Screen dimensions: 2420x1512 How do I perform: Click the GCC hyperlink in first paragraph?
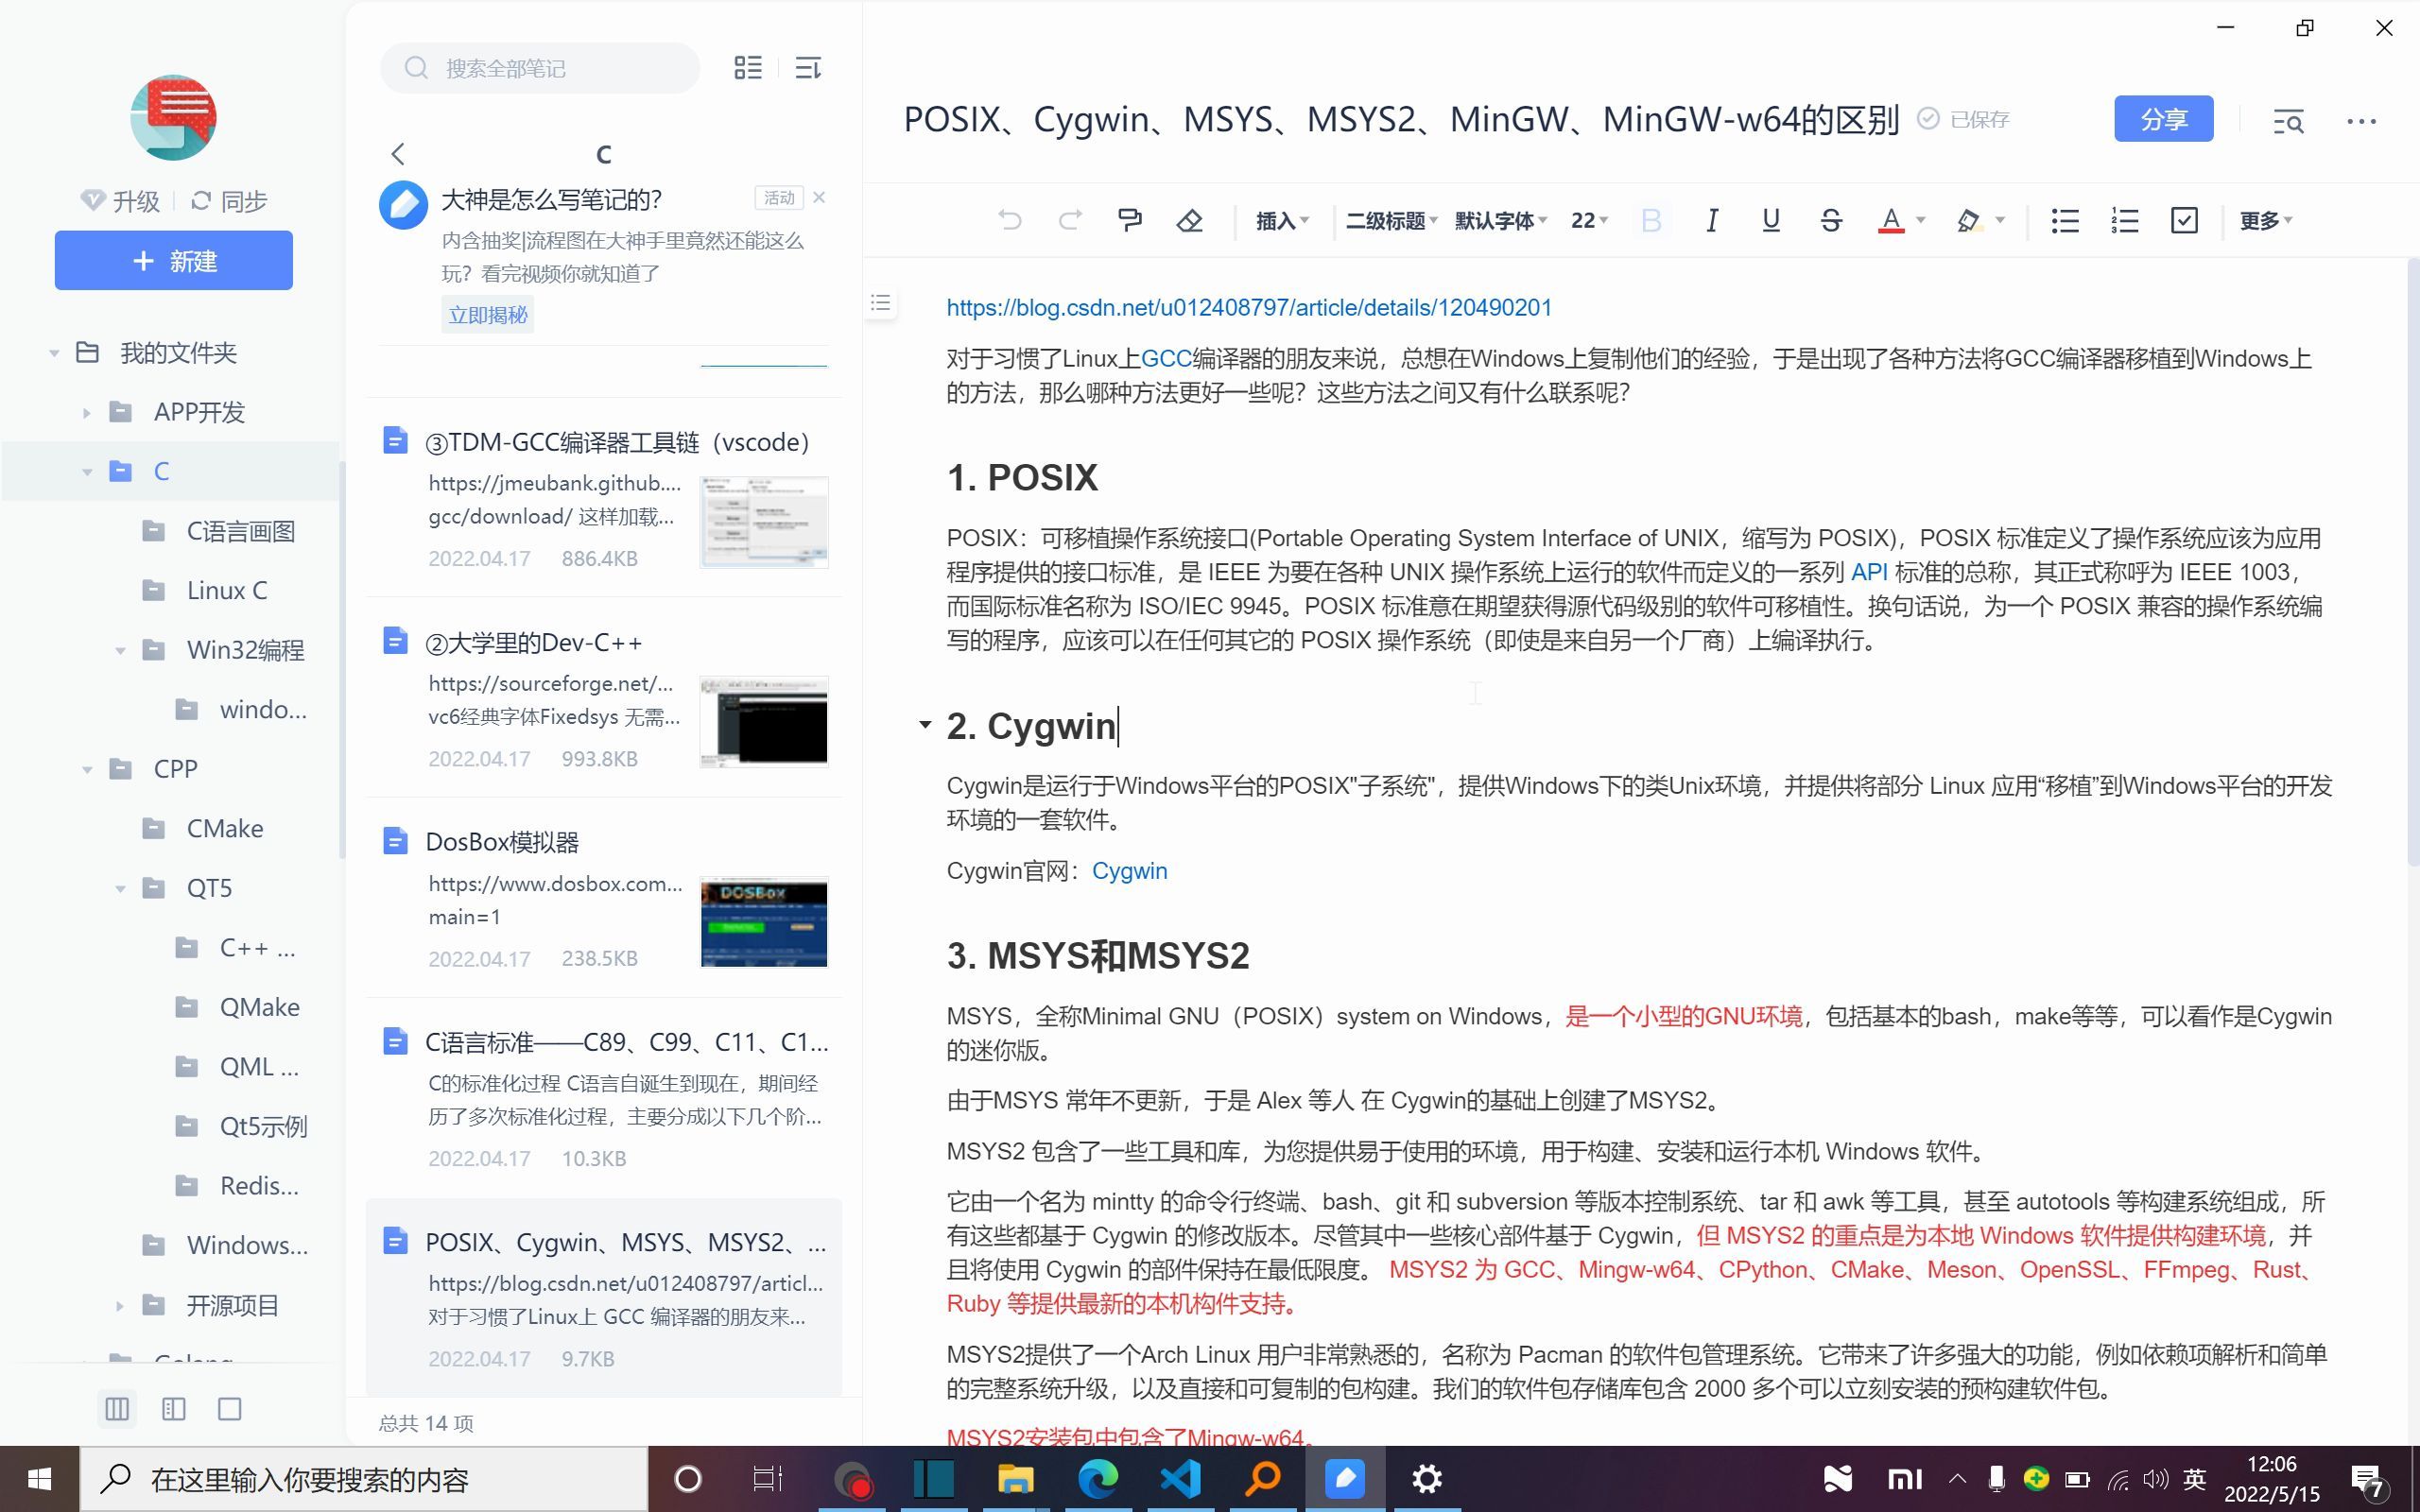point(1165,358)
